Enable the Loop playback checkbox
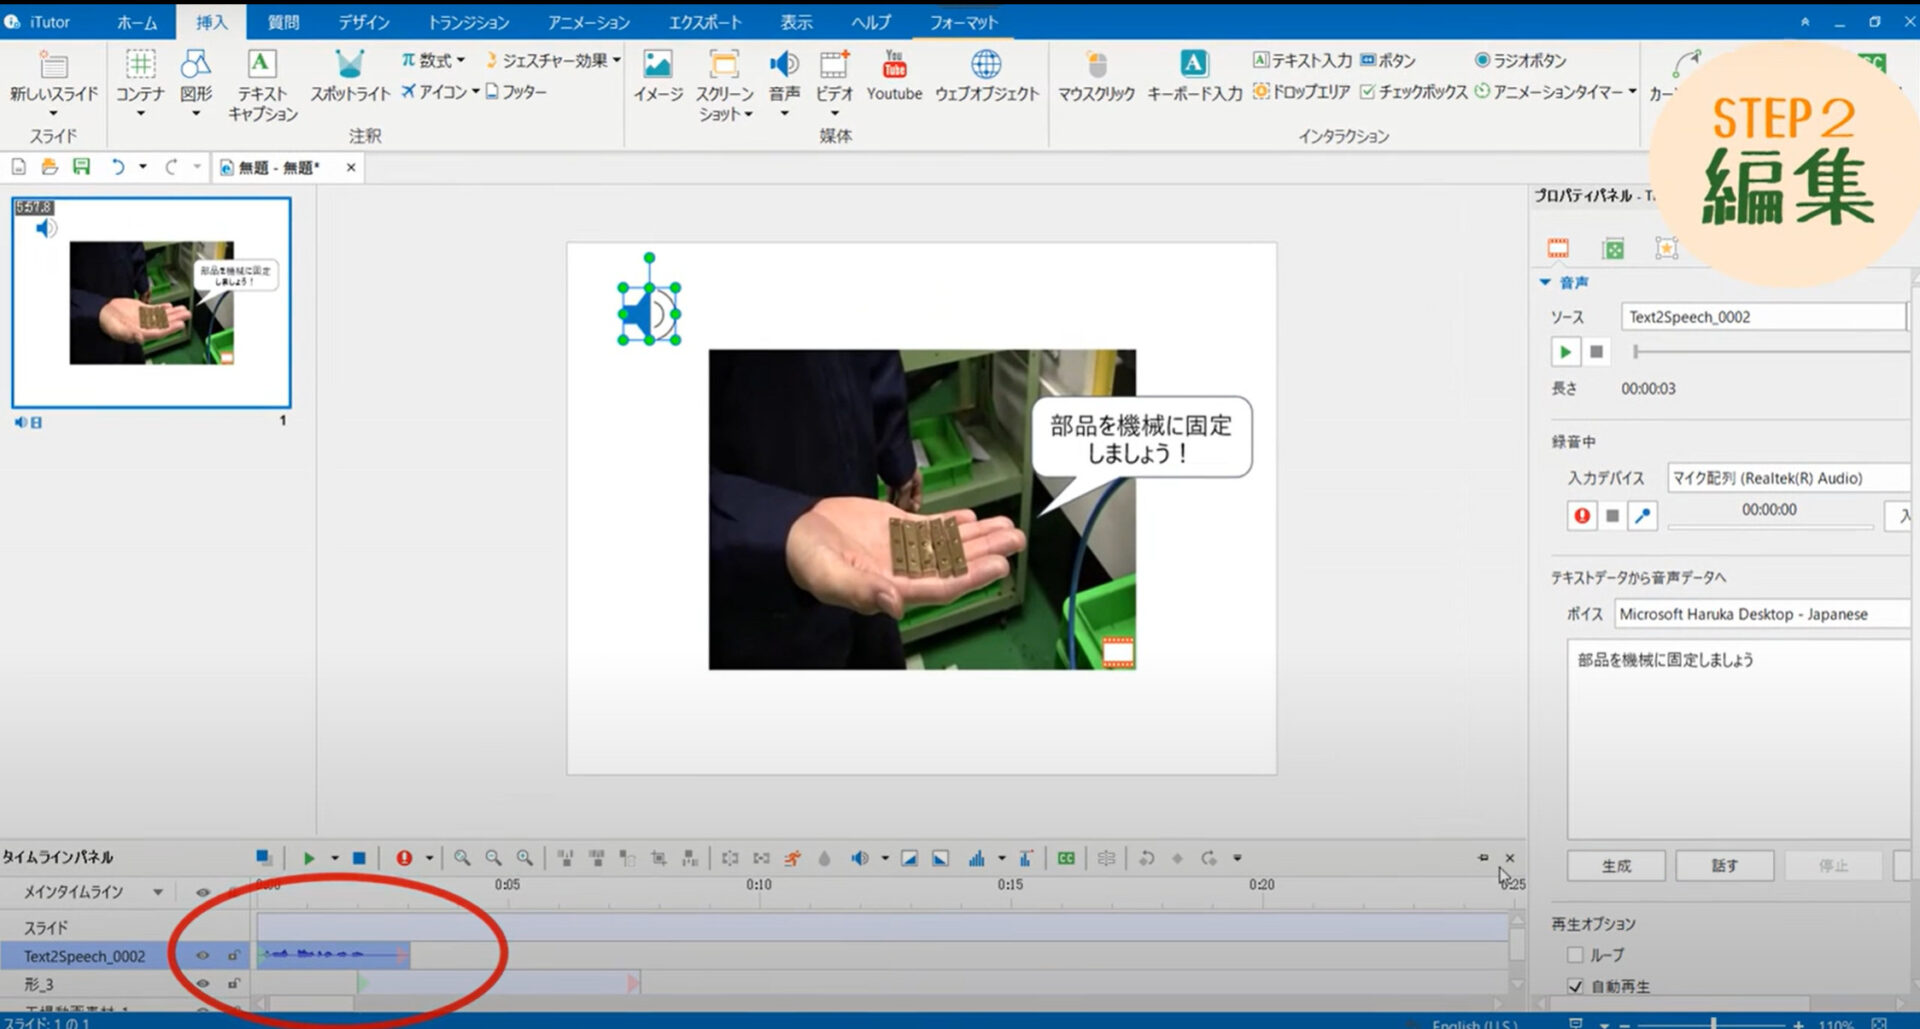 pyautogui.click(x=1576, y=955)
